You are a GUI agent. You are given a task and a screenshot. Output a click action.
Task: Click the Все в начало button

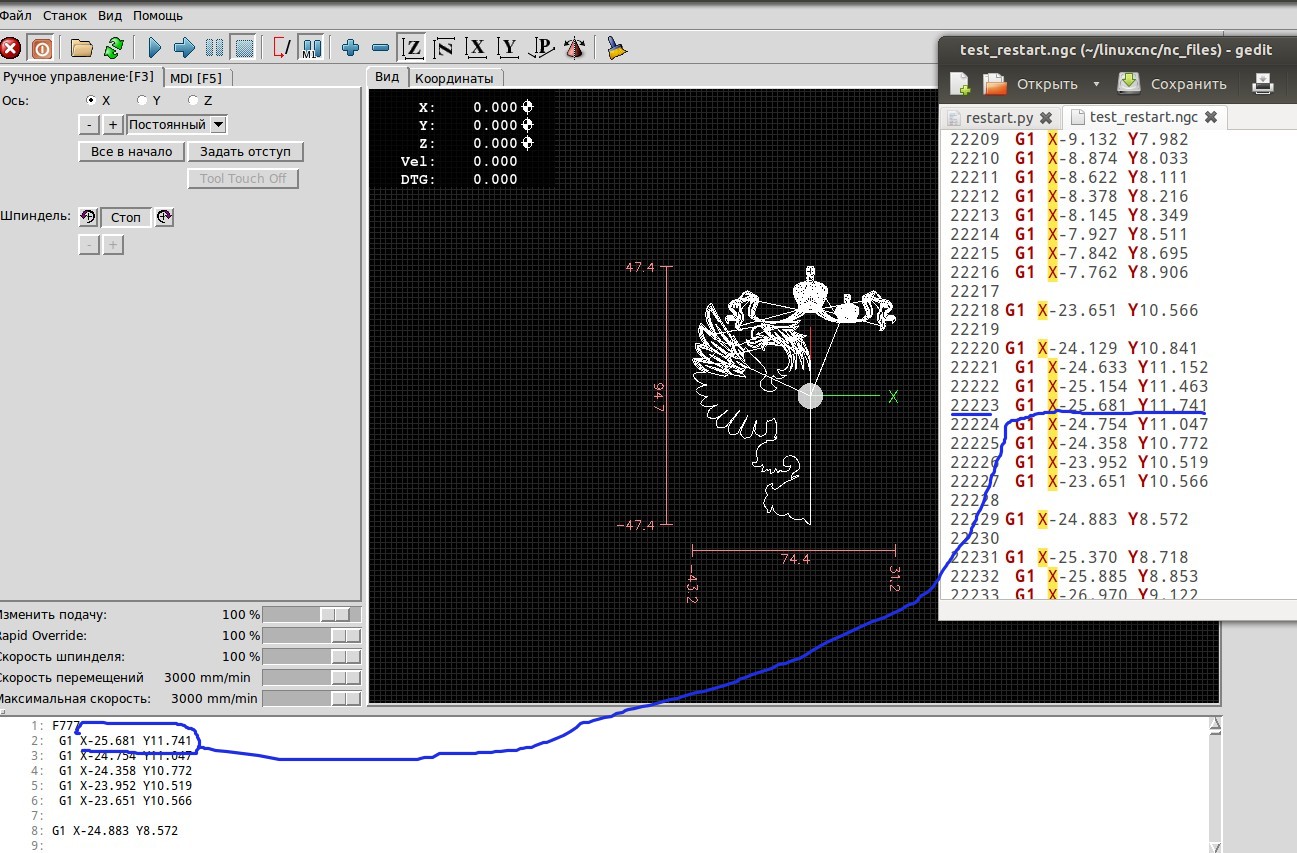tap(131, 152)
